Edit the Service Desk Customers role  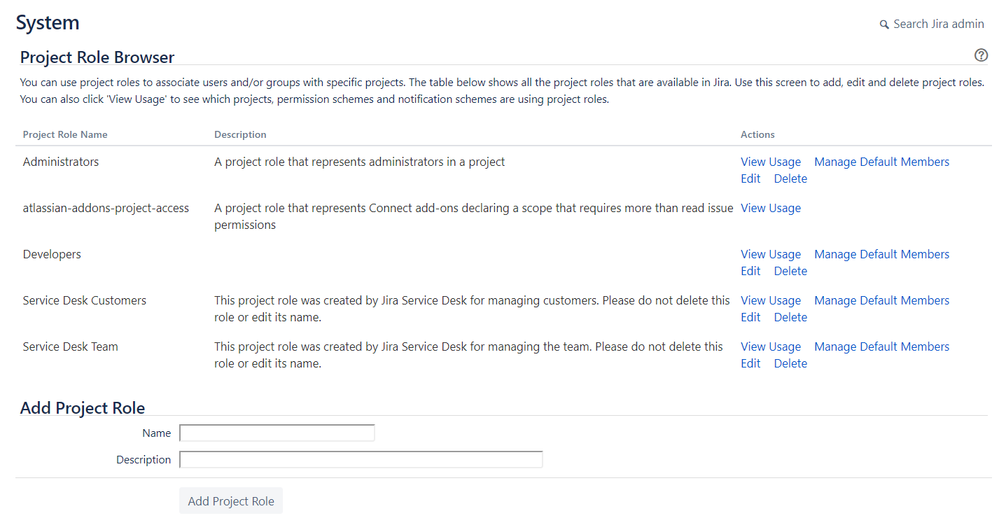click(751, 317)
